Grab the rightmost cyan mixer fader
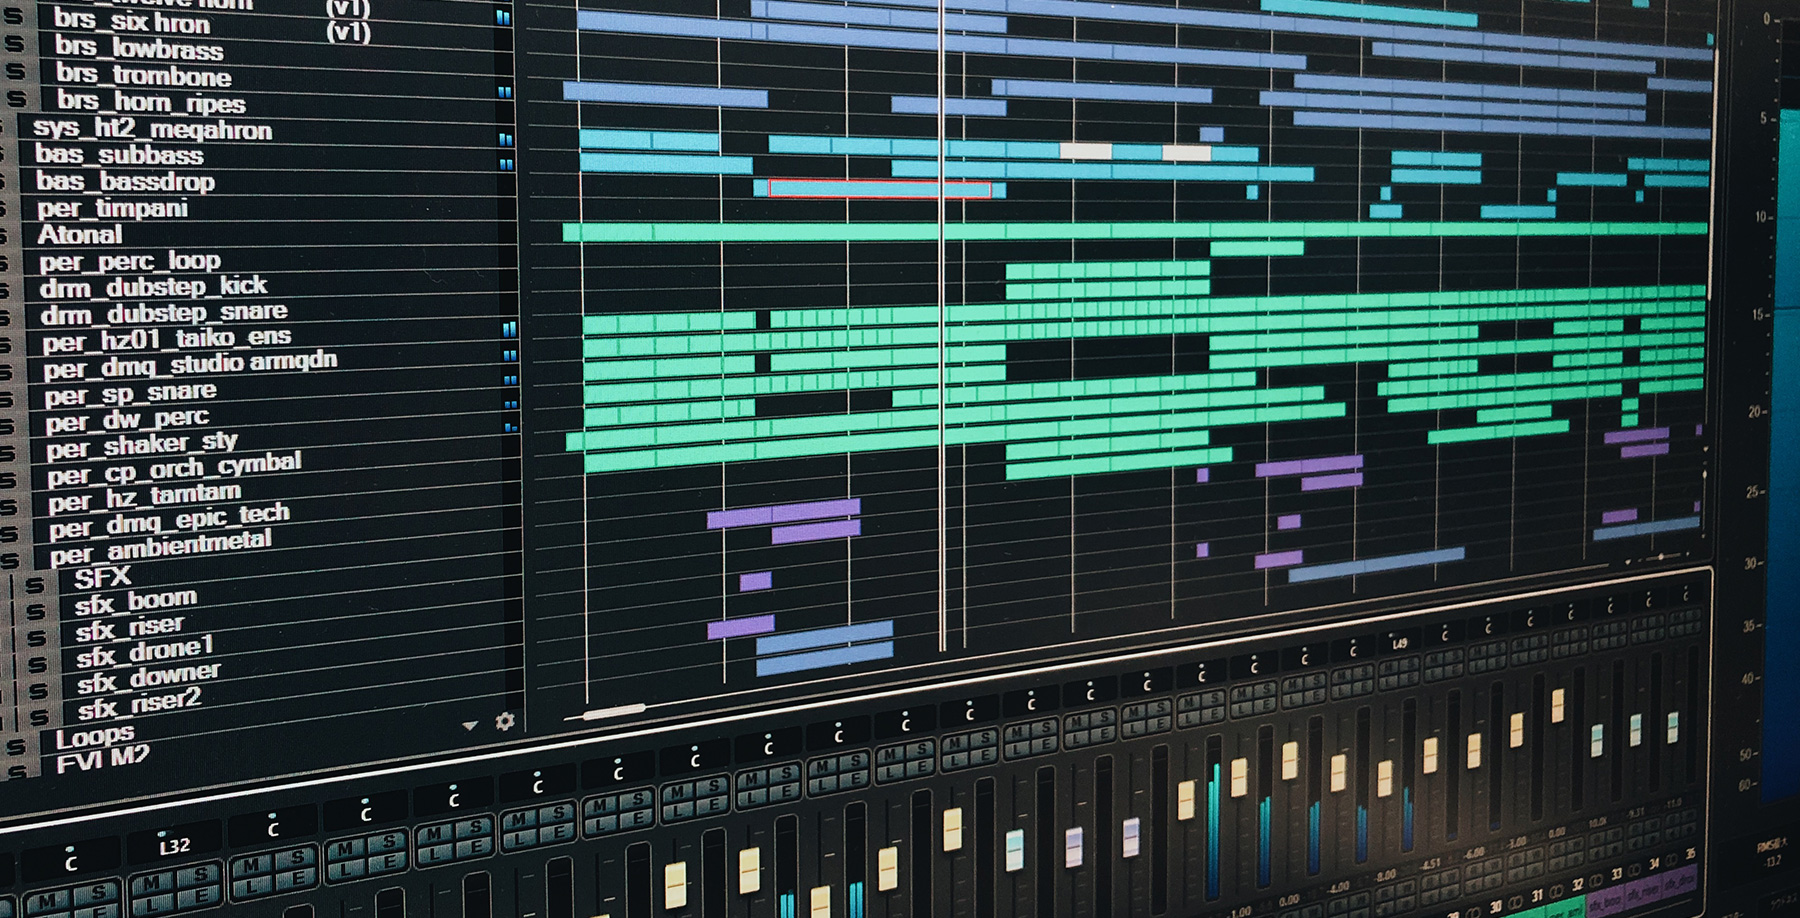Viewport: 1800px width, 918px height. (1672, 727)
